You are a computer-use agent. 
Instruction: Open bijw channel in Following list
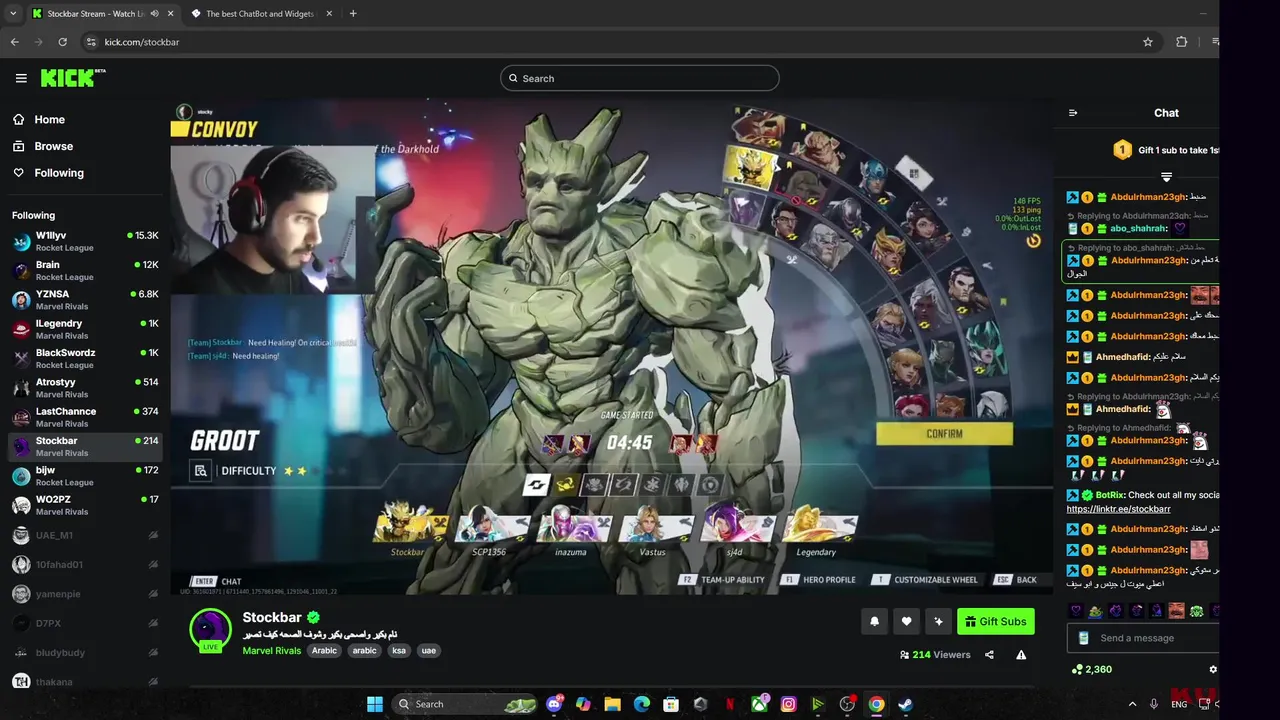click(x=85, y=476)
